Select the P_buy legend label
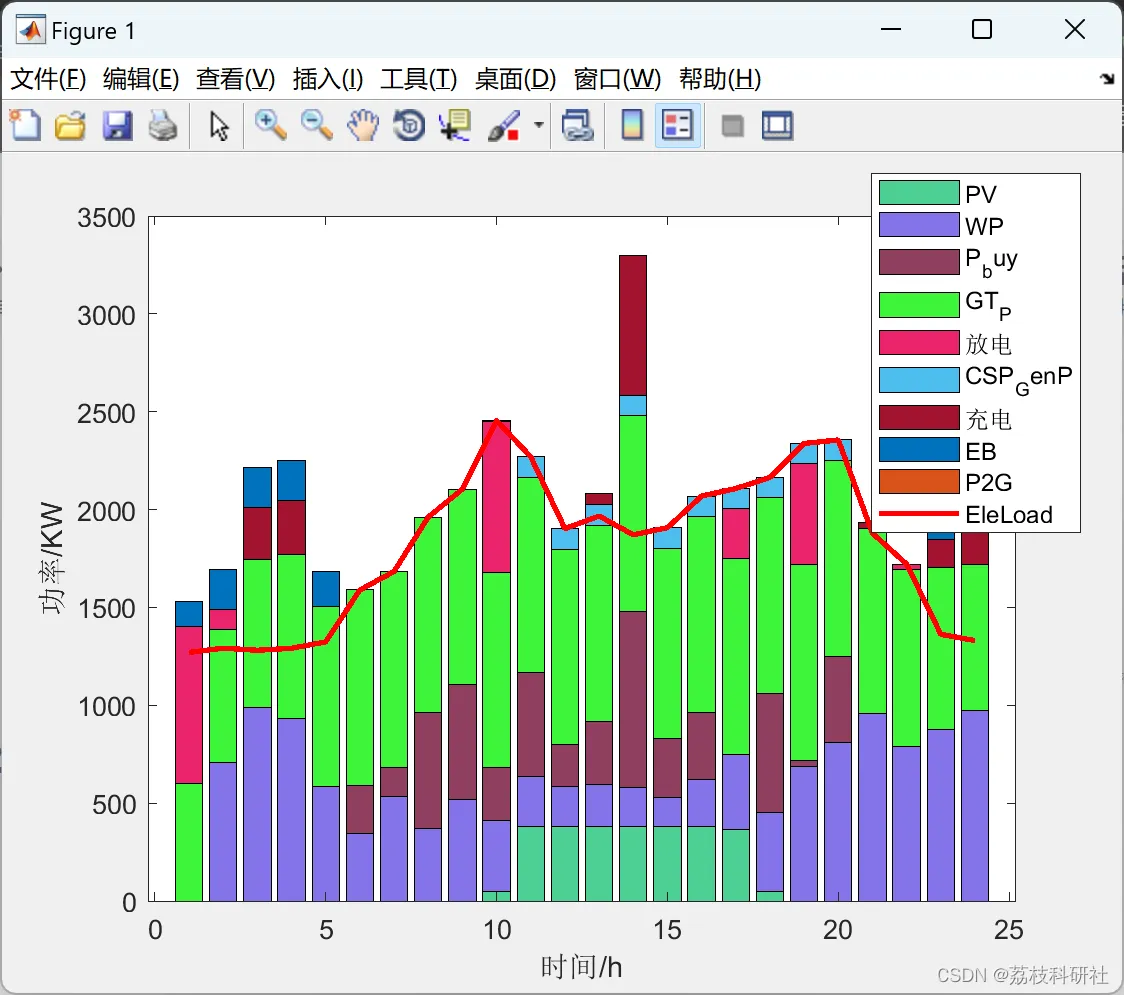 point(991,262)
